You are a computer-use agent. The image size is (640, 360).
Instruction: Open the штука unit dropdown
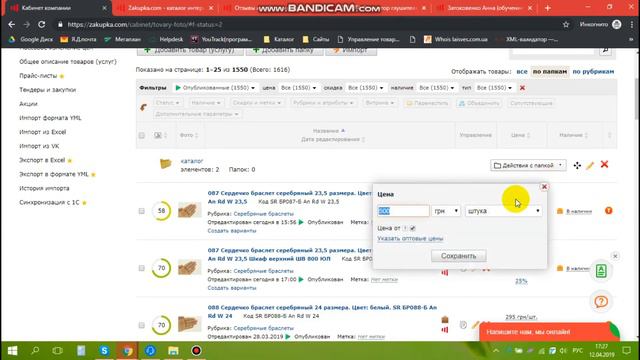point(504,211)
